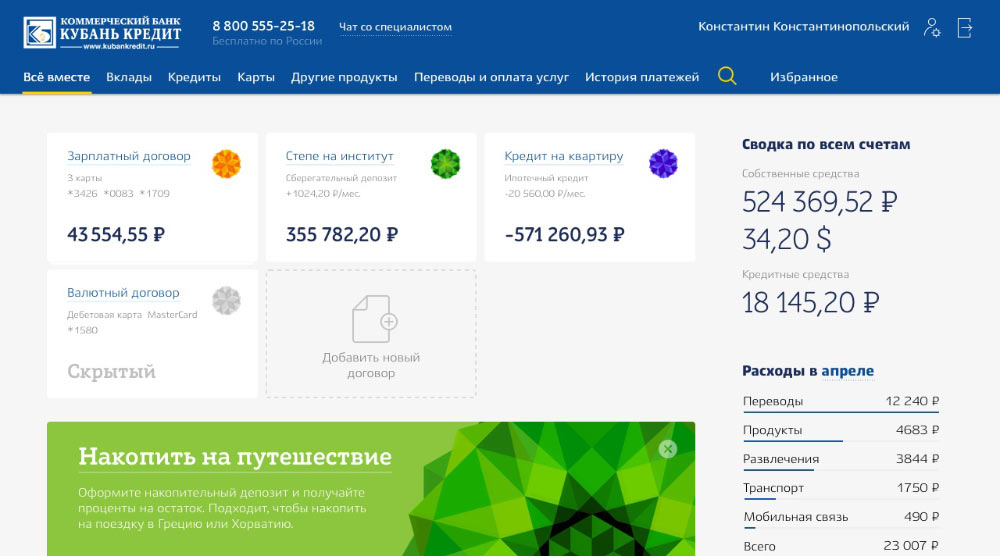Screen dimensions: 1000x556
Task: Open the апреле month selector
Action: (848, 371)
